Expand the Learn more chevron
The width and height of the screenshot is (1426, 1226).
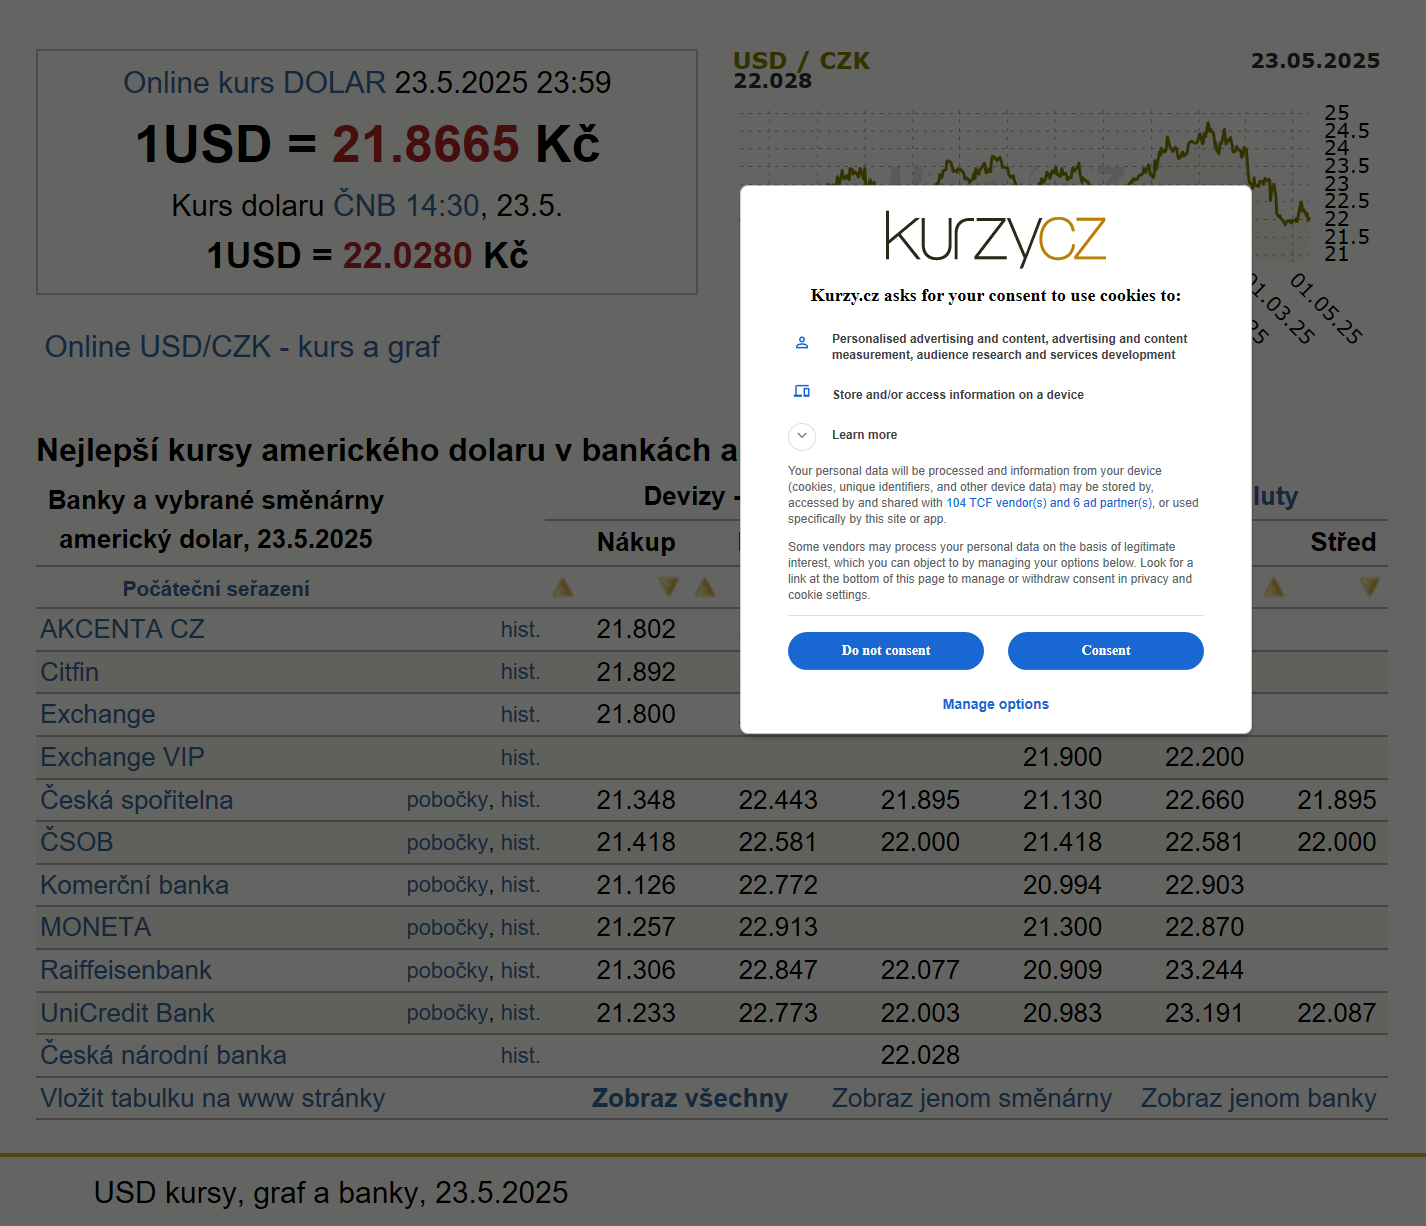[802, 436]
